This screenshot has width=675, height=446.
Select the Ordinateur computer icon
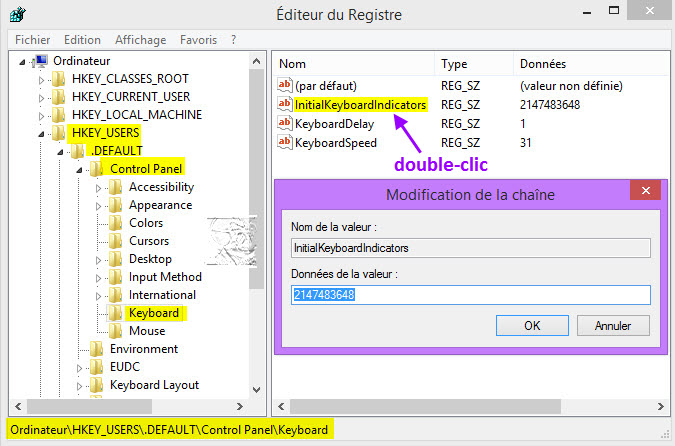pos(41,61)
